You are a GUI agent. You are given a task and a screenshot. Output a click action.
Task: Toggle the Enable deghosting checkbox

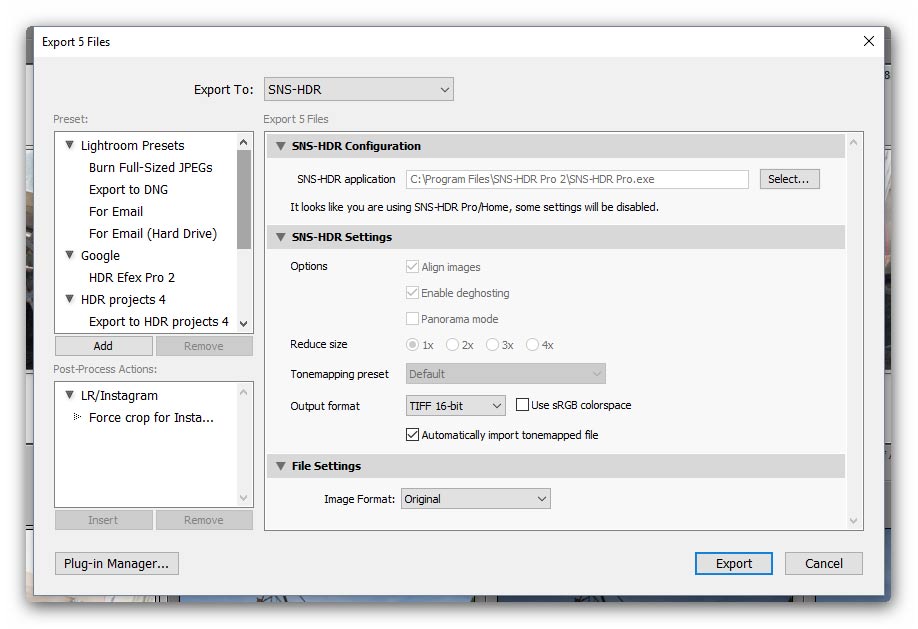(x=412, y=292)
